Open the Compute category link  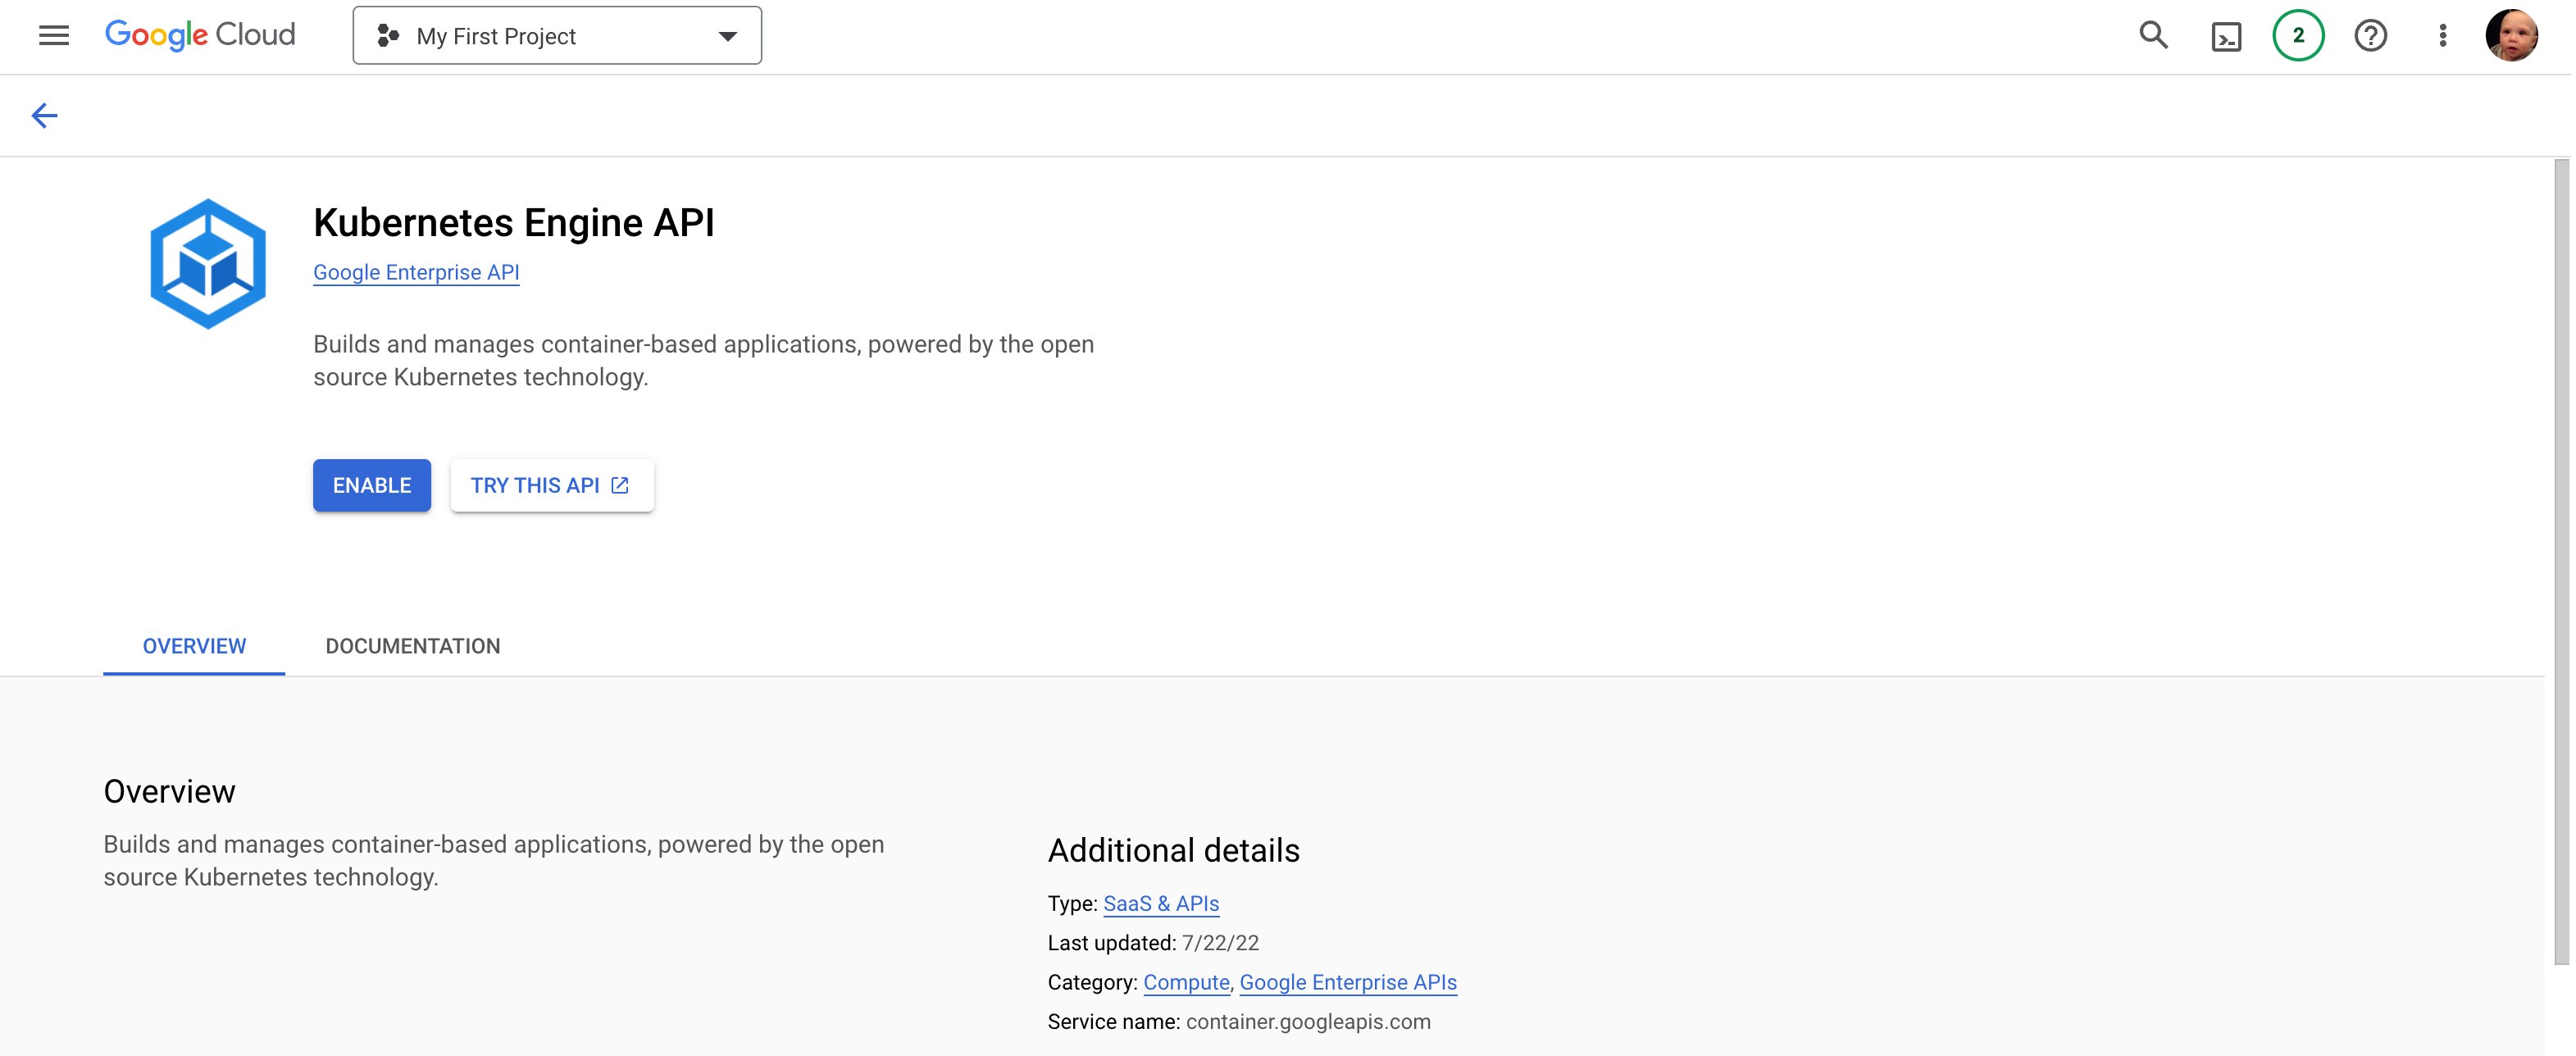click(x=1186, y=982)
